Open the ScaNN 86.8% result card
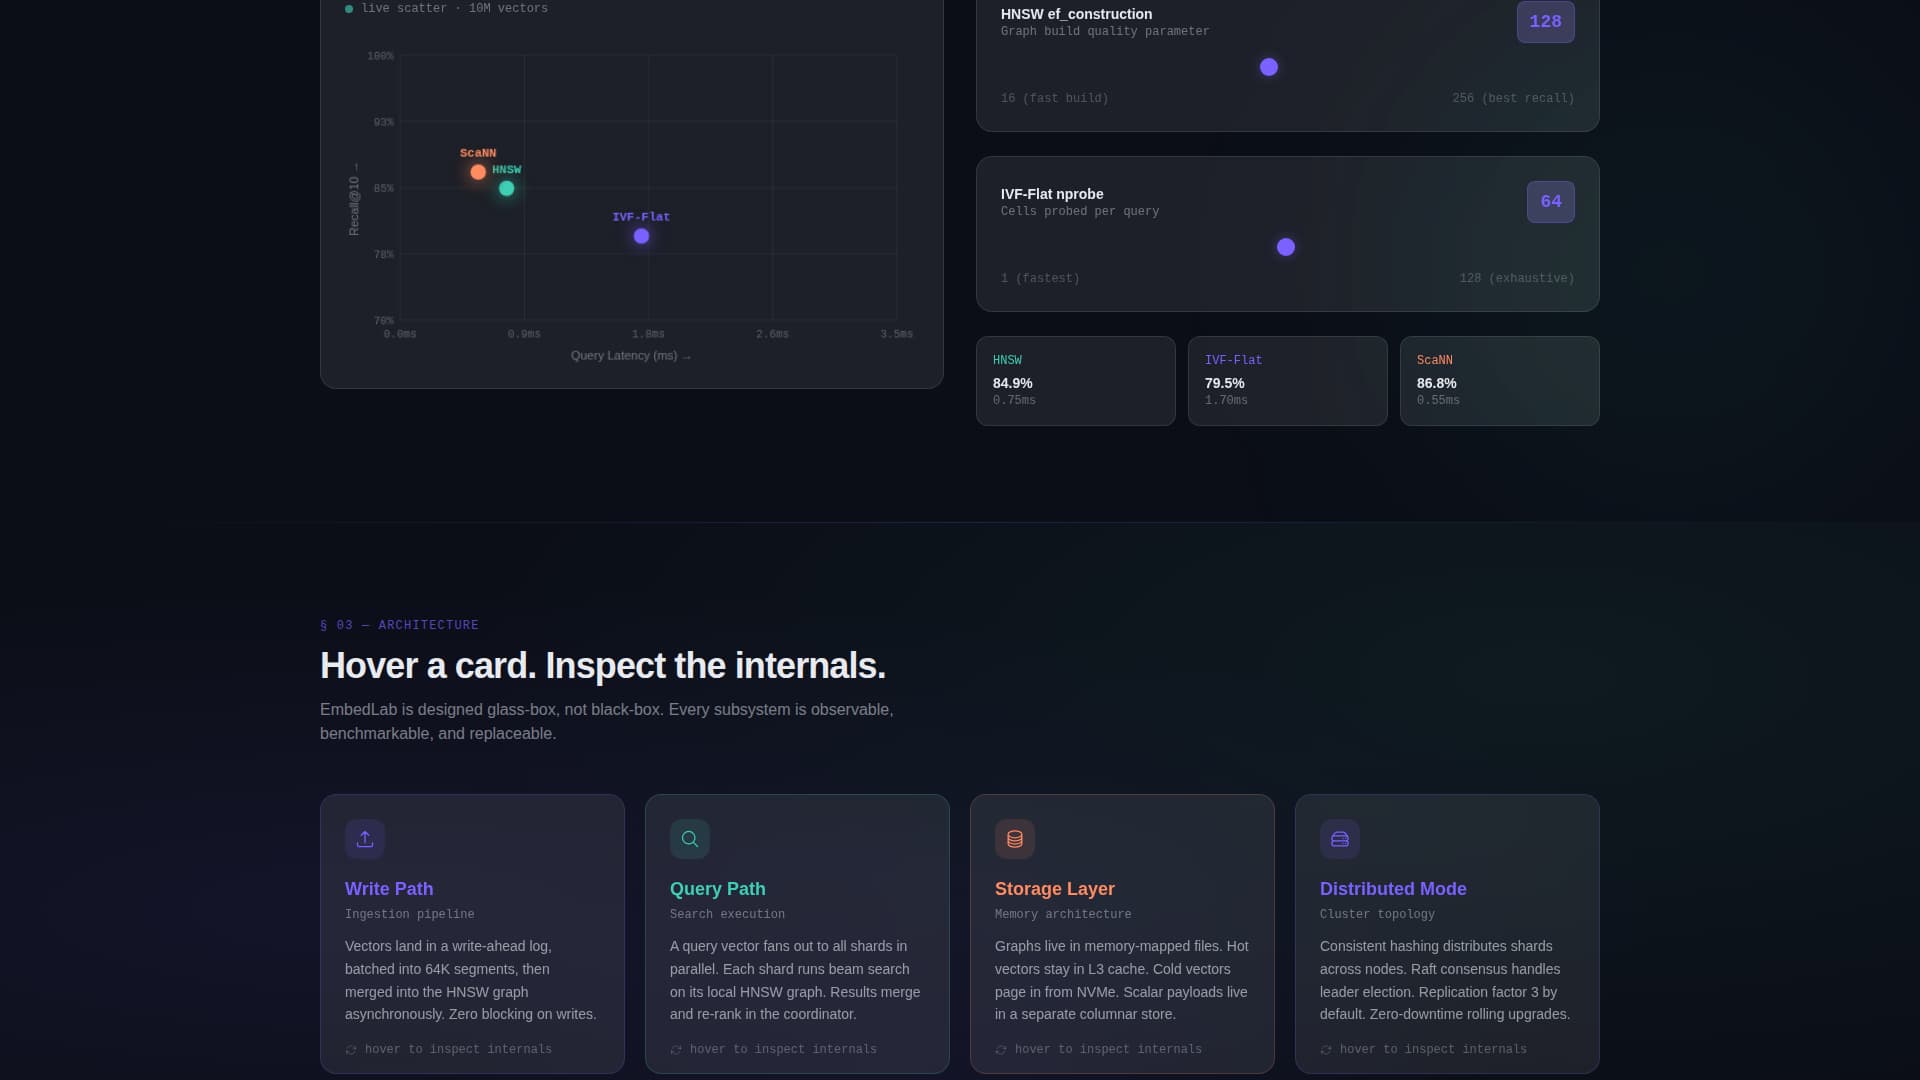 click(1500, 381)
